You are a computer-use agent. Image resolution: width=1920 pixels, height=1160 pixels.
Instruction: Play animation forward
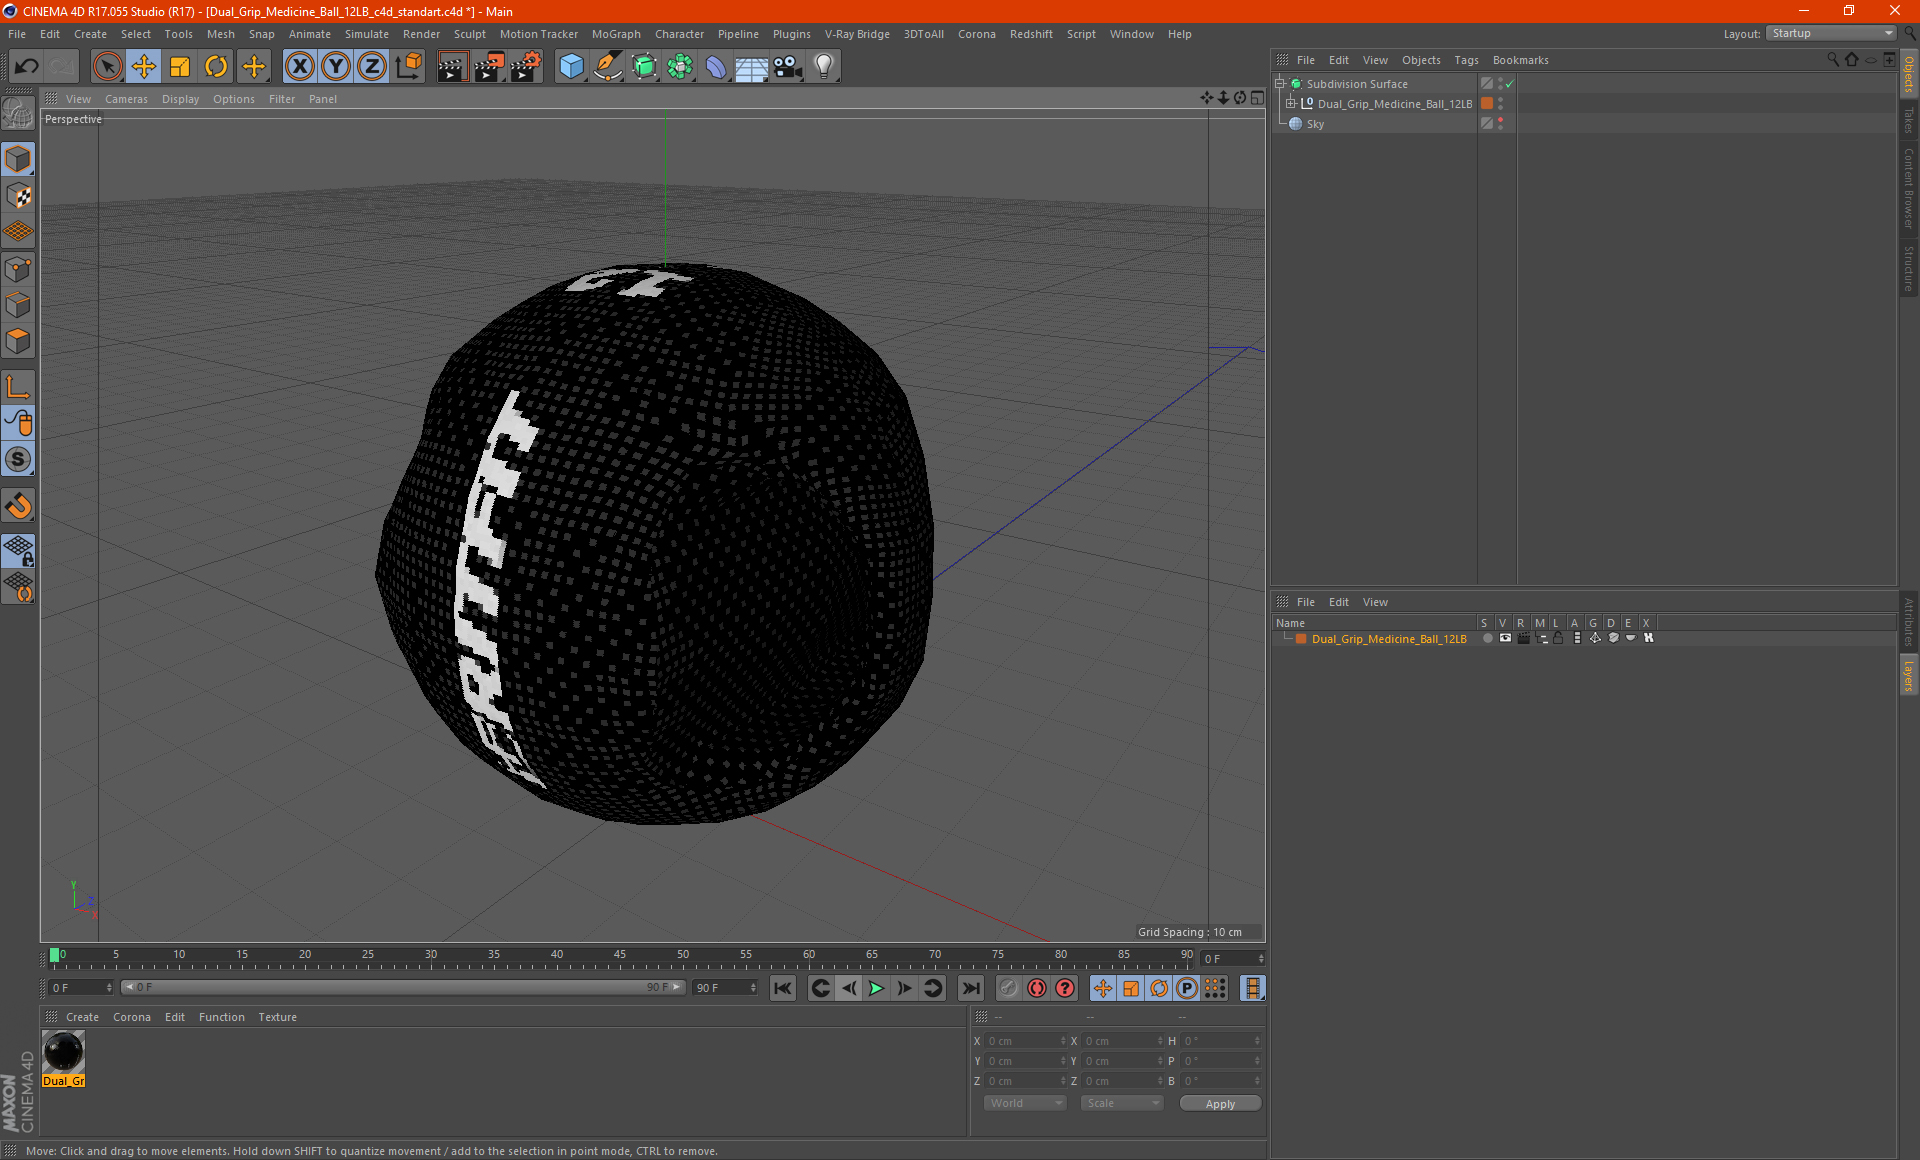click(876, 988)
